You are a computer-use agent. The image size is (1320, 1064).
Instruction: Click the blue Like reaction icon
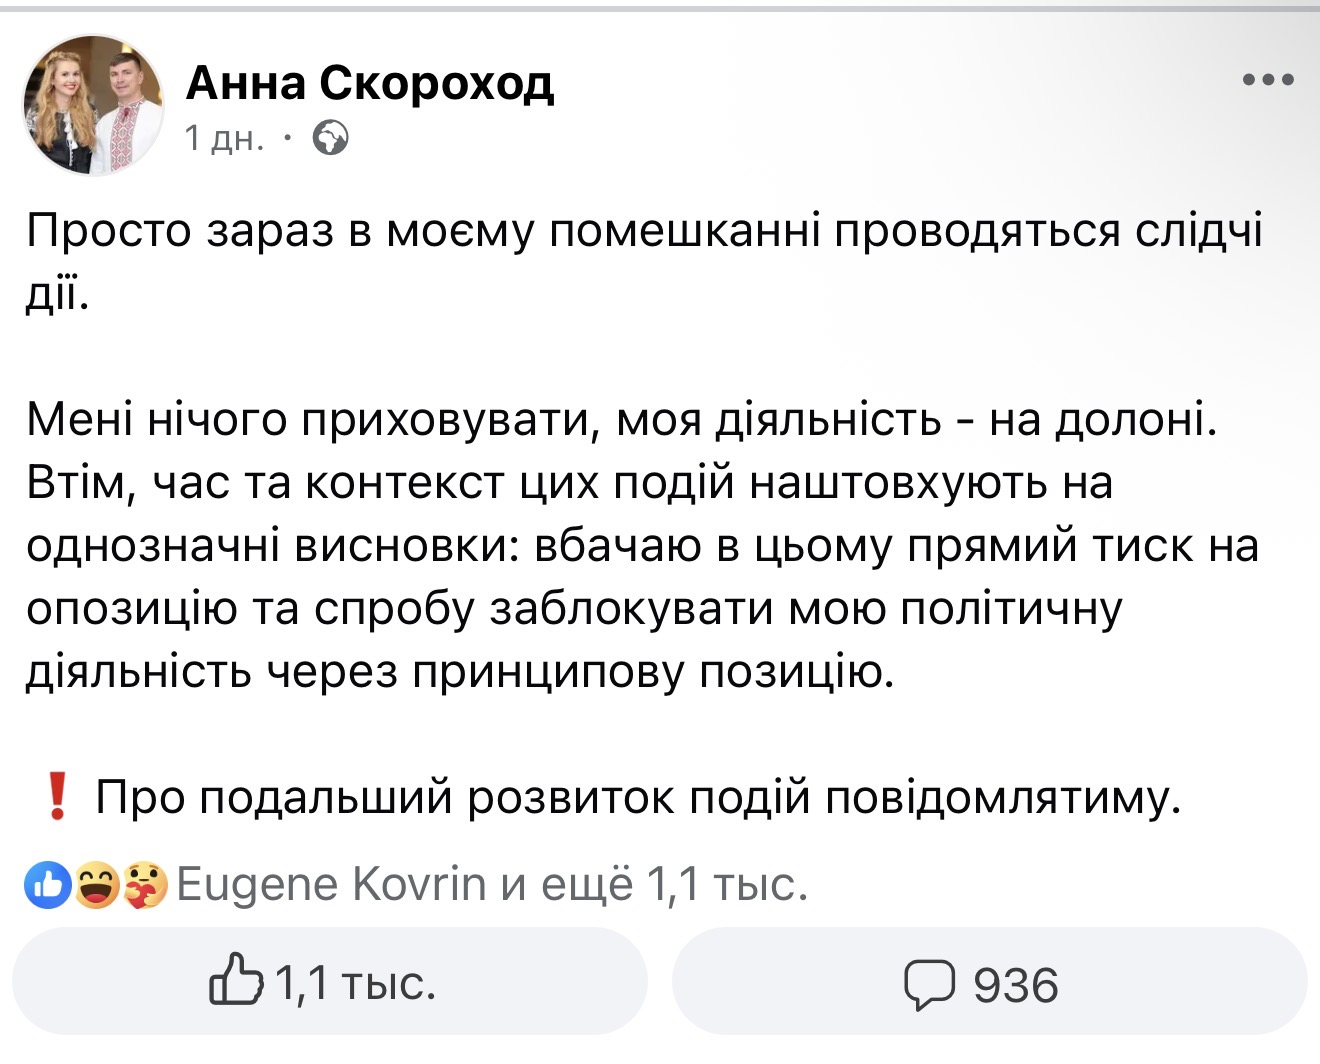(47, 885)
